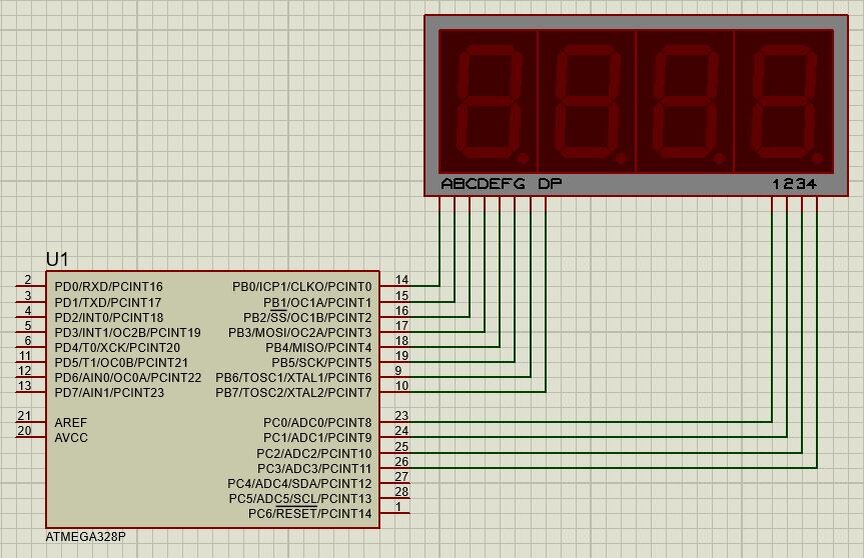Viewport: 864px width, 558px height.
Task: Click pin number 28 on the microcontroller
Action: click(x=402, y=491)
